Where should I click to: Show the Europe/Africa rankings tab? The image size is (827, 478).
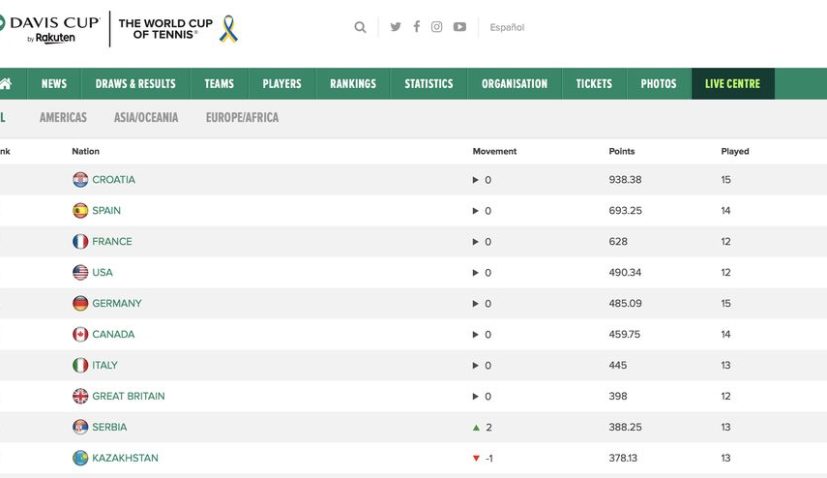[242, 118]
